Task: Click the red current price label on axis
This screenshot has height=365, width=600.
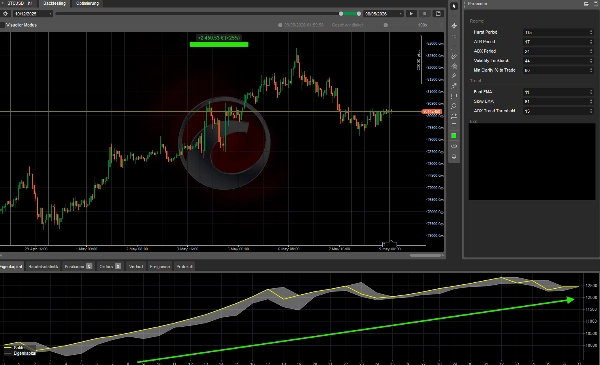Action: click(x=432, y=112)
